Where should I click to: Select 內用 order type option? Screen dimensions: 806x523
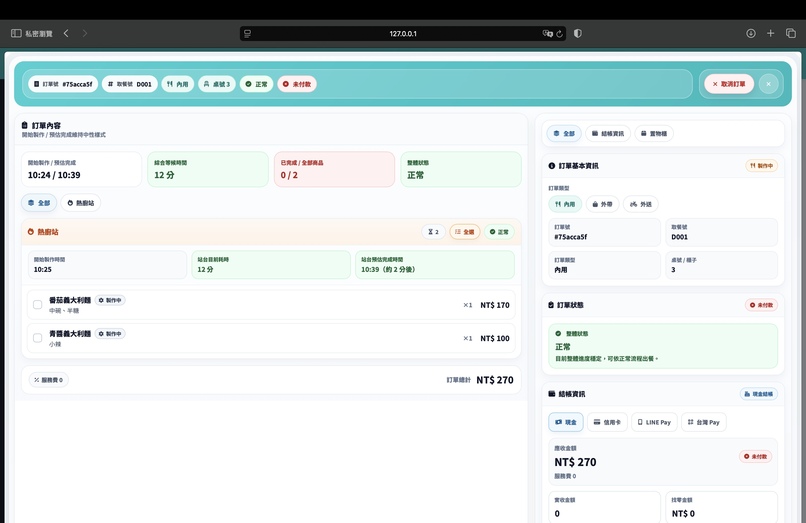click(x=565, y=204)
